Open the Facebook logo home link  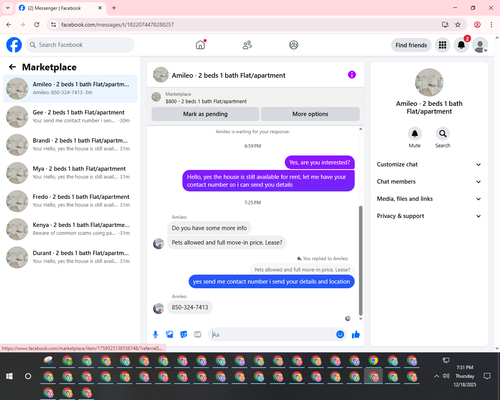[14, 45]
